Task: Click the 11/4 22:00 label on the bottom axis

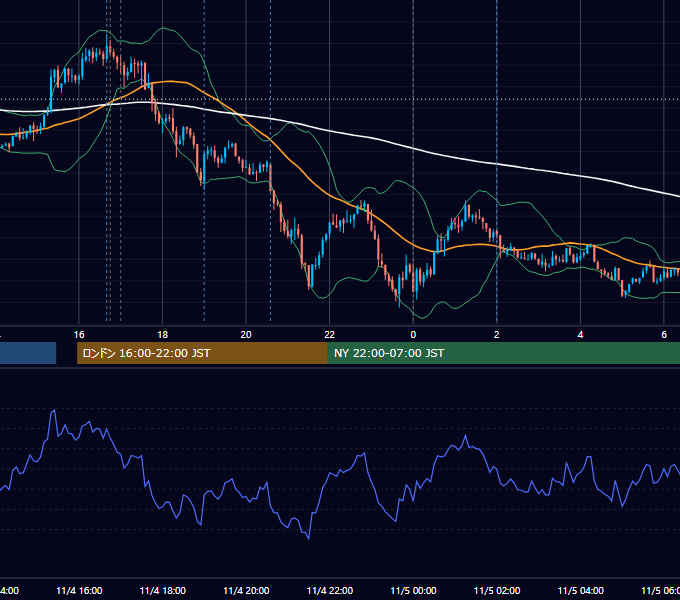Action: pyautogui.click(x=330, y=591)
